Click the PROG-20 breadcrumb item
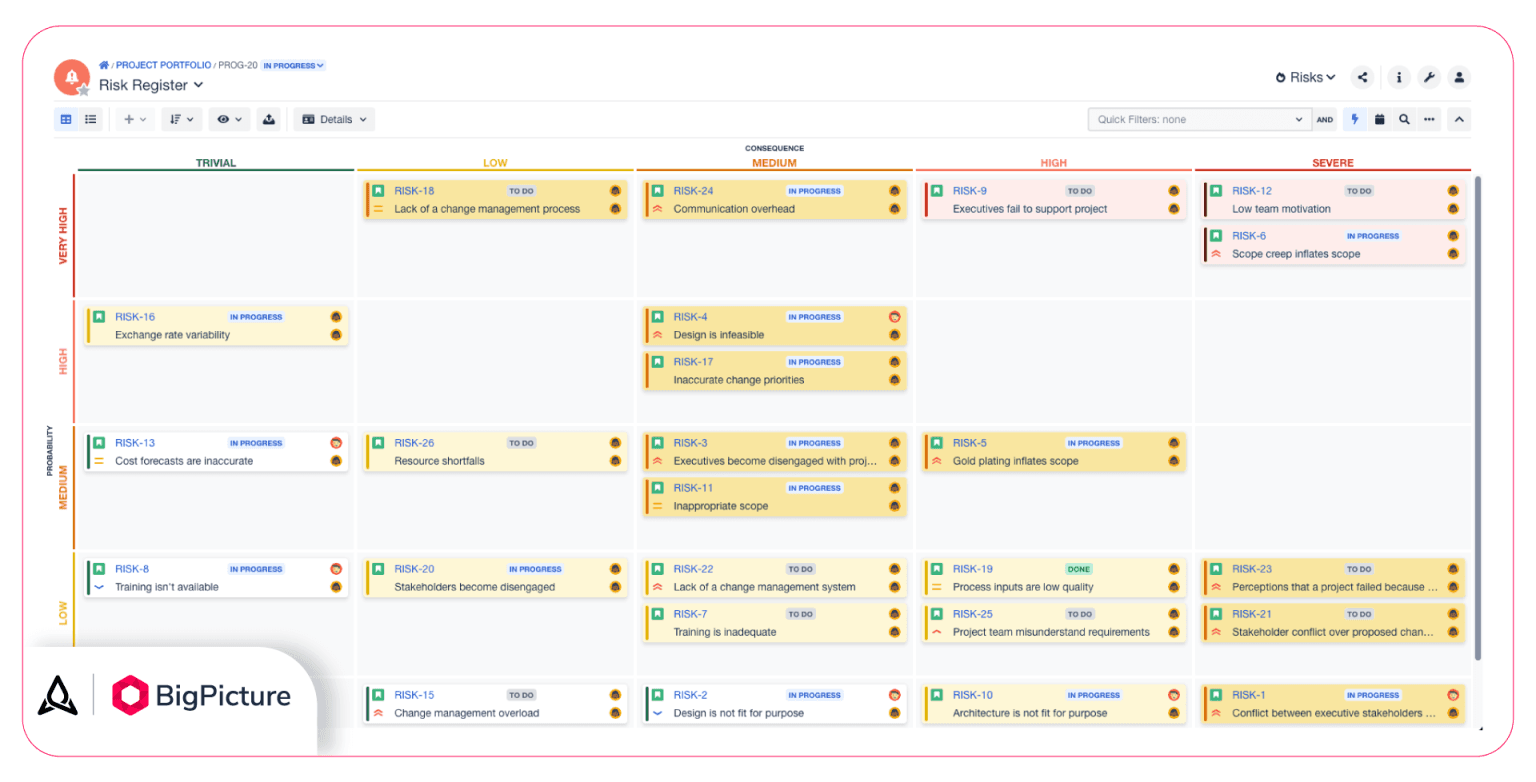 tap(238, 65)
